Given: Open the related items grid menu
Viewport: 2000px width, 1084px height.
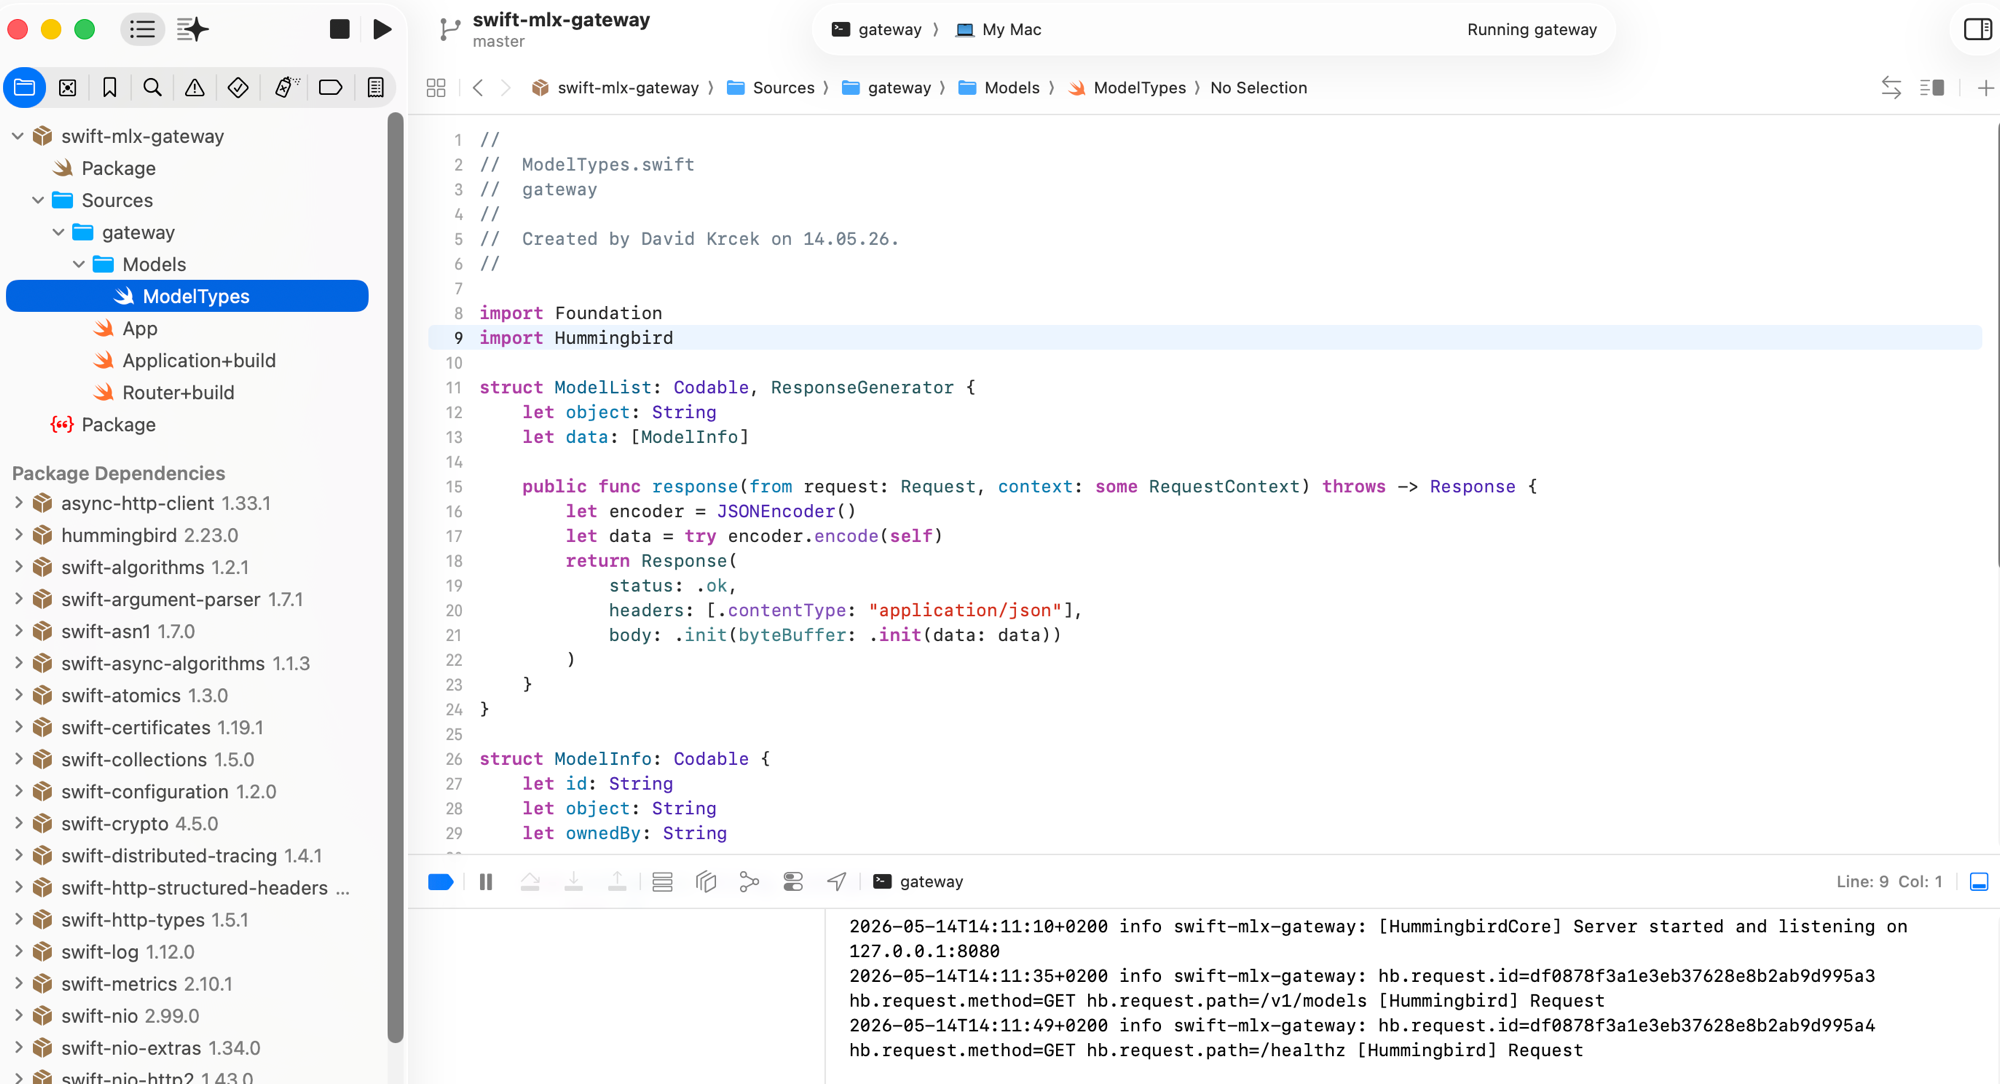Looking at the screenshot, I should [436, 88].
